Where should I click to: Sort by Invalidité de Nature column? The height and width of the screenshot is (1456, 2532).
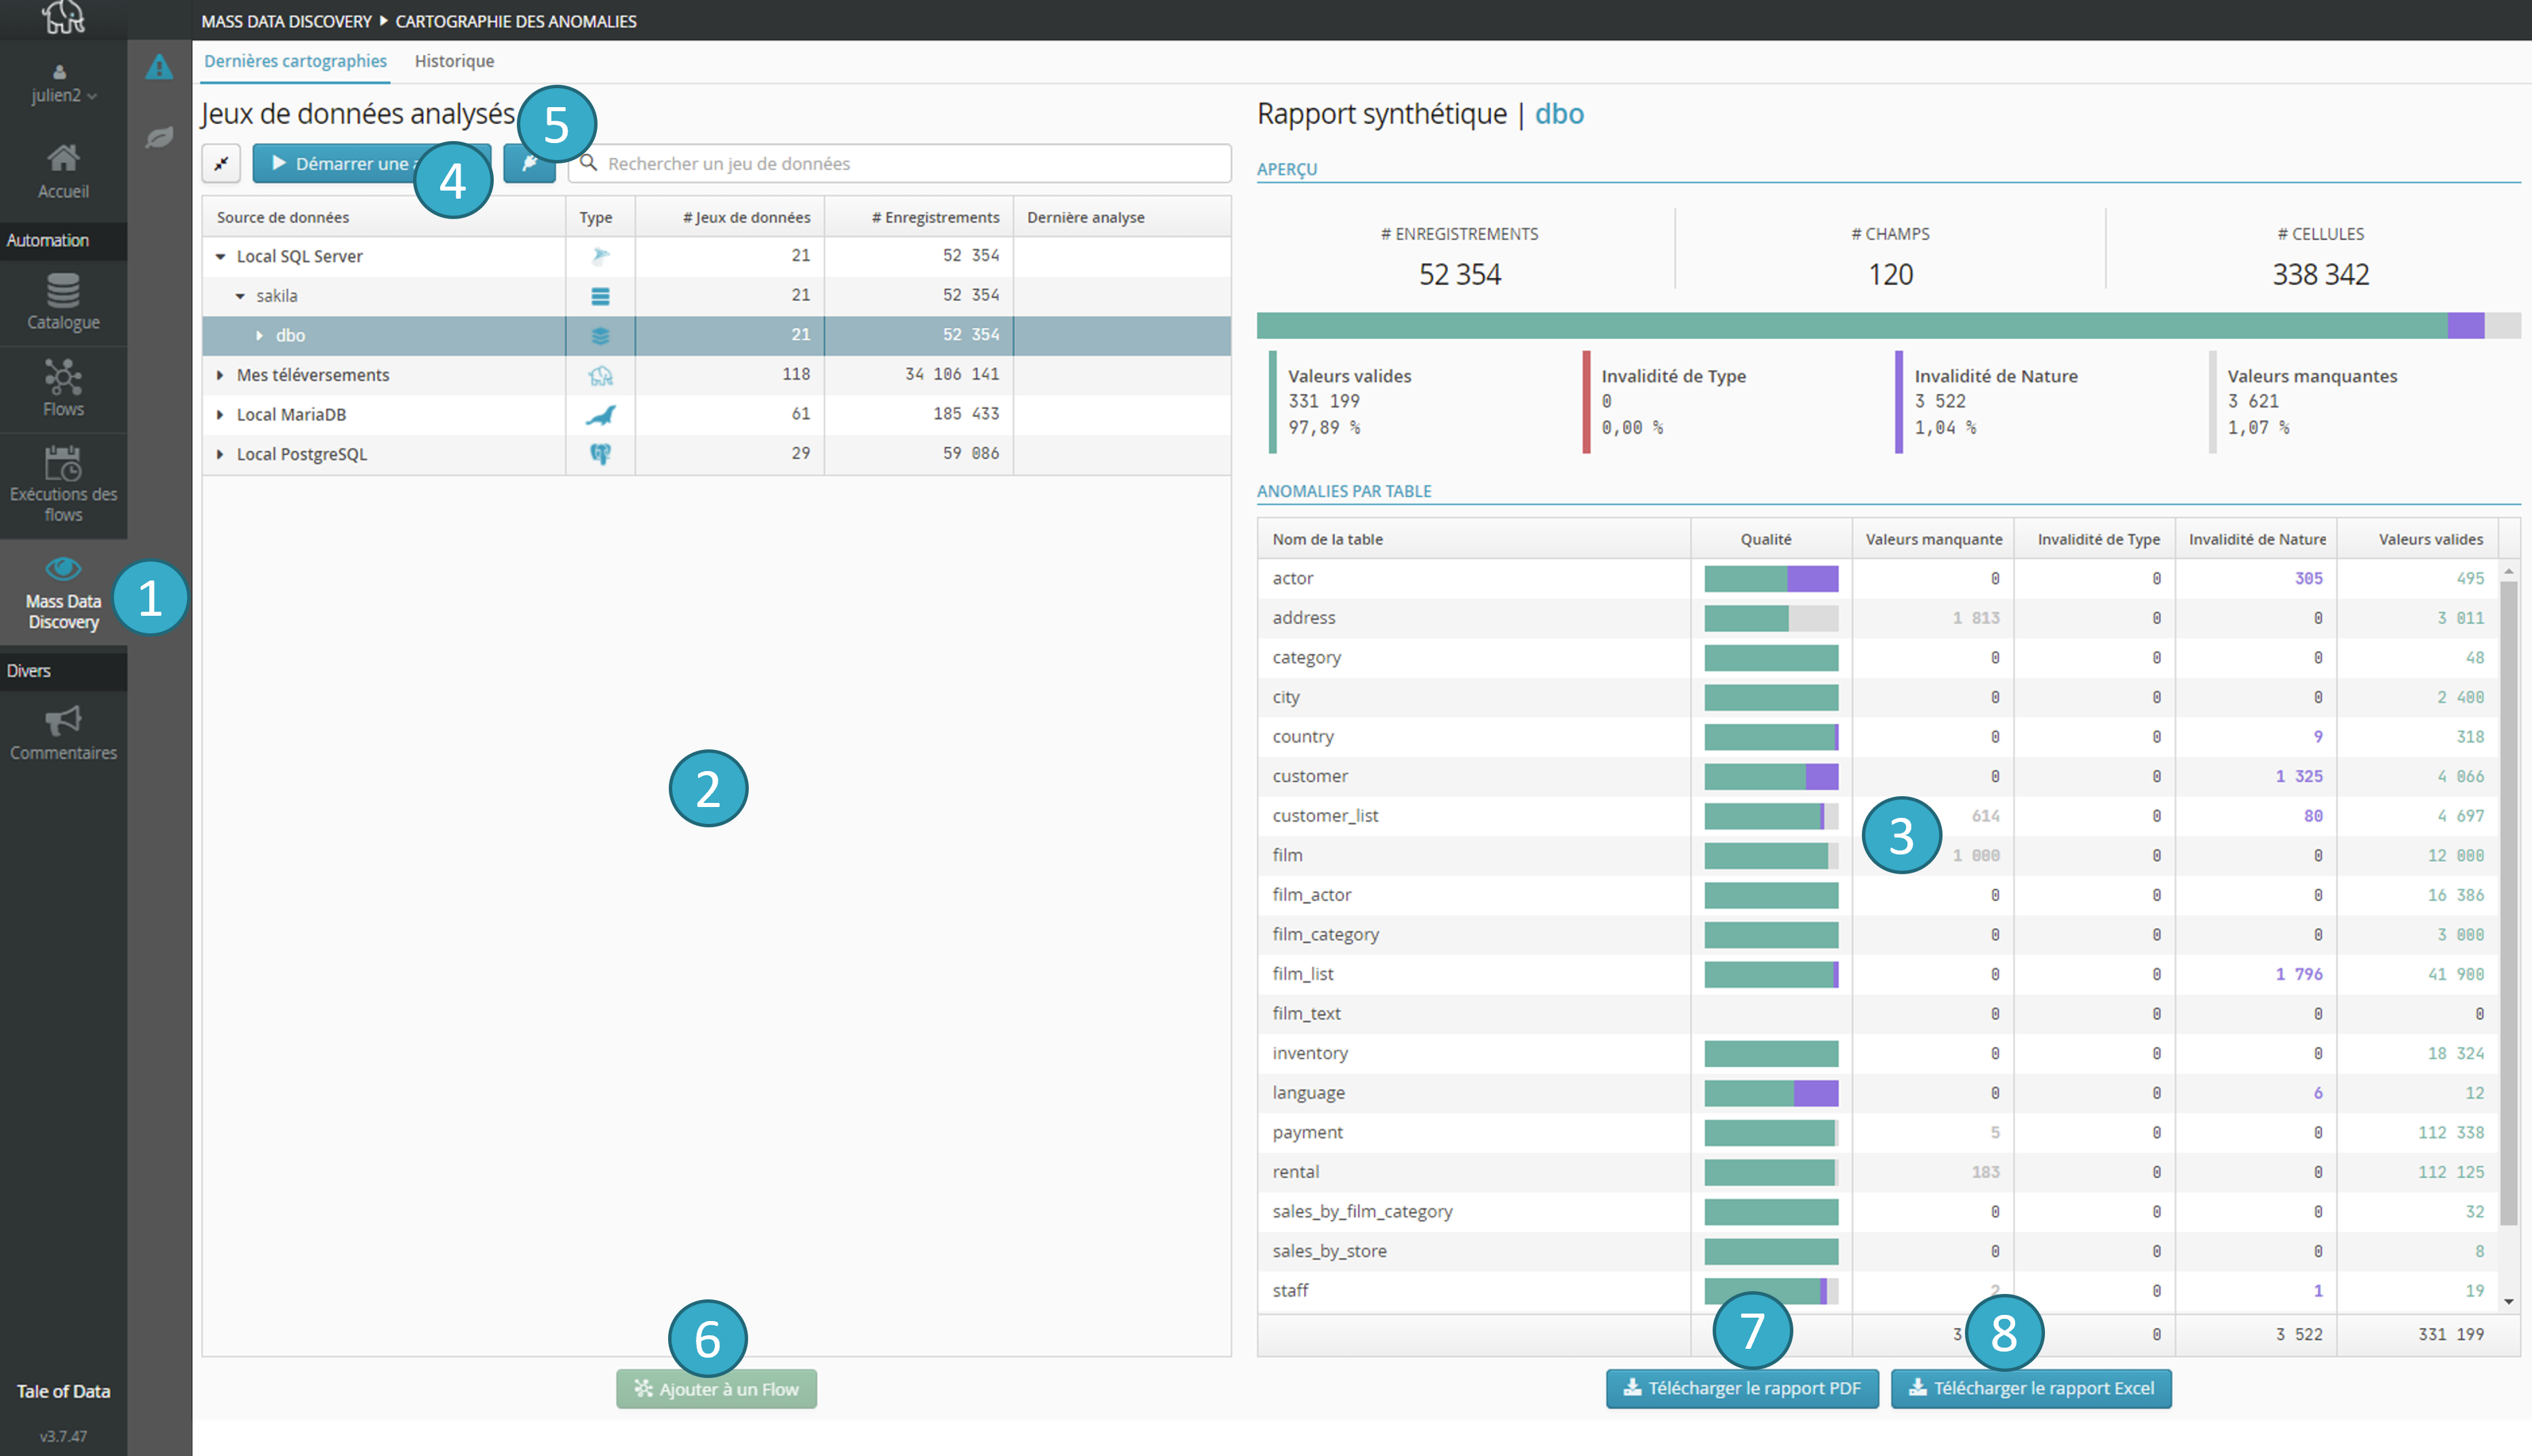click(x=2256, y=539)
